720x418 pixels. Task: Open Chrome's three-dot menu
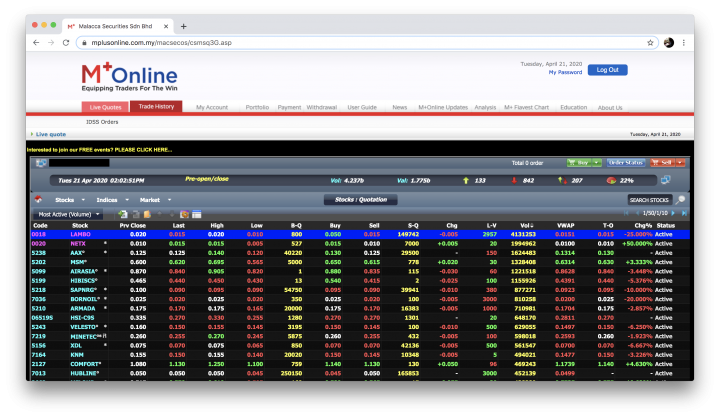[x=684, y=43]
